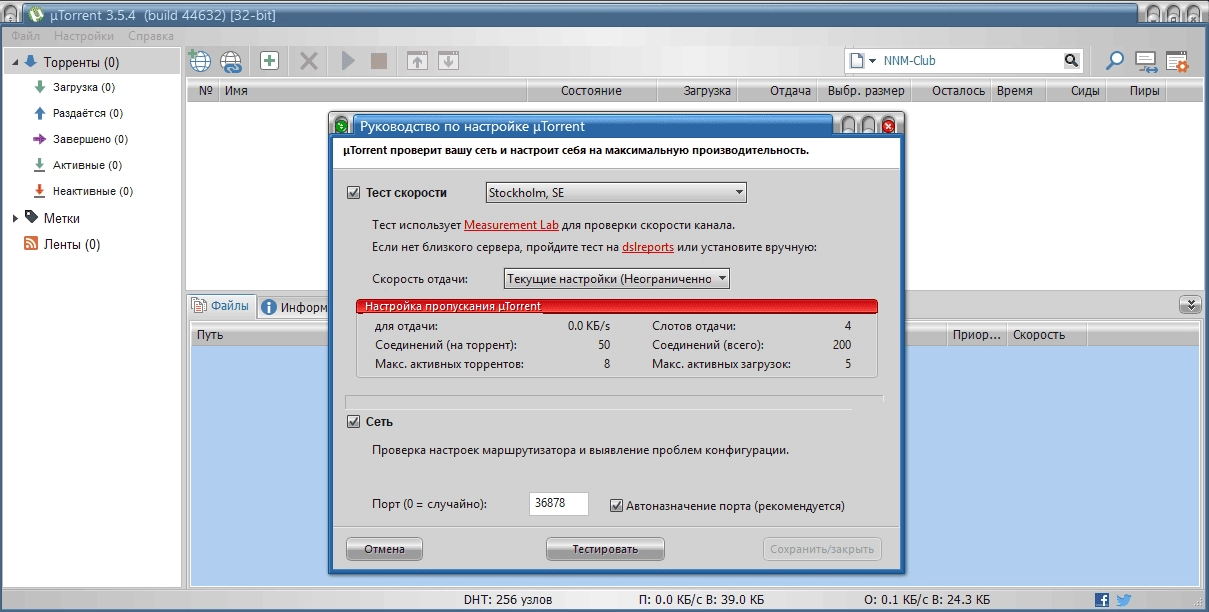This screenshot has width=1209, height=612.
Task: Uncheck the Сеть checkbox
Action: point(352,422)
